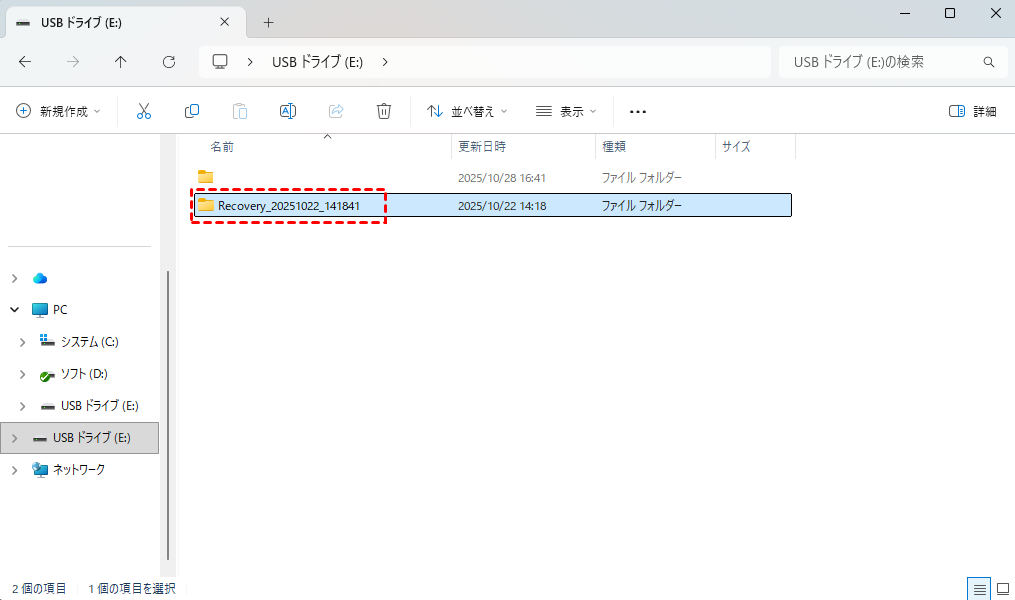Image resolution: width=1015 pixels, height=600 pixels.
Task: Collapse the PC tree node
Action: 15,310
